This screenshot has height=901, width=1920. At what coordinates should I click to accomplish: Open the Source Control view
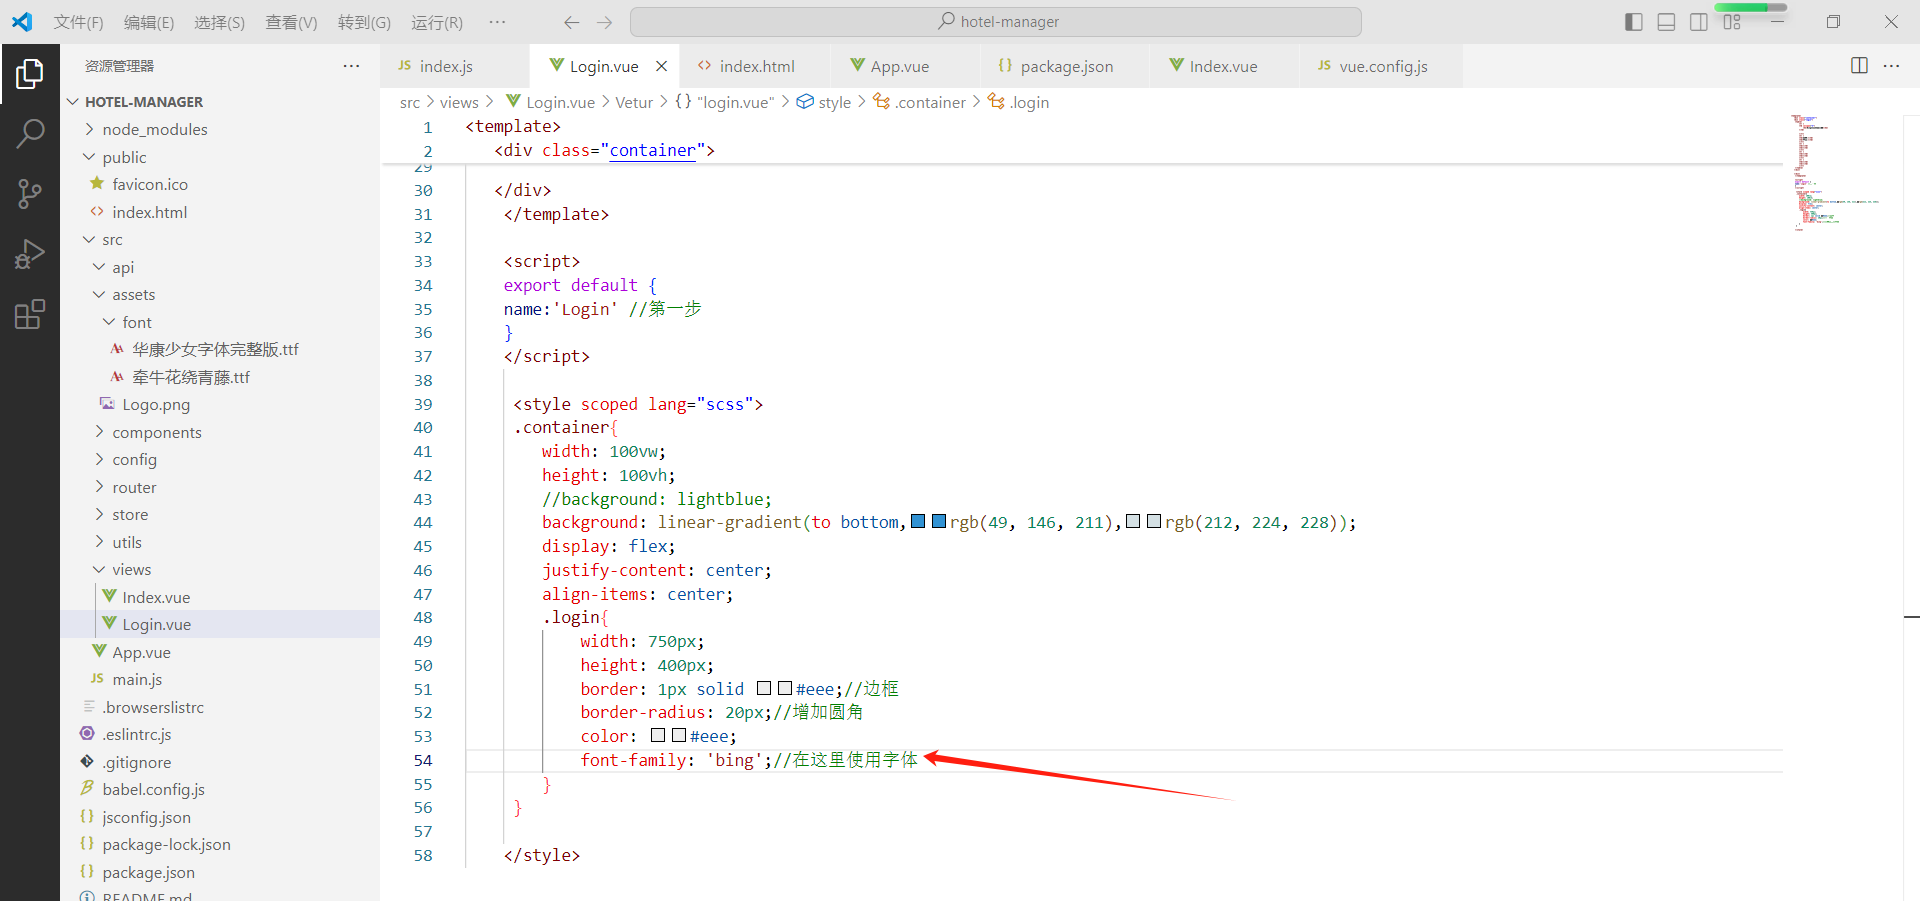30,194
